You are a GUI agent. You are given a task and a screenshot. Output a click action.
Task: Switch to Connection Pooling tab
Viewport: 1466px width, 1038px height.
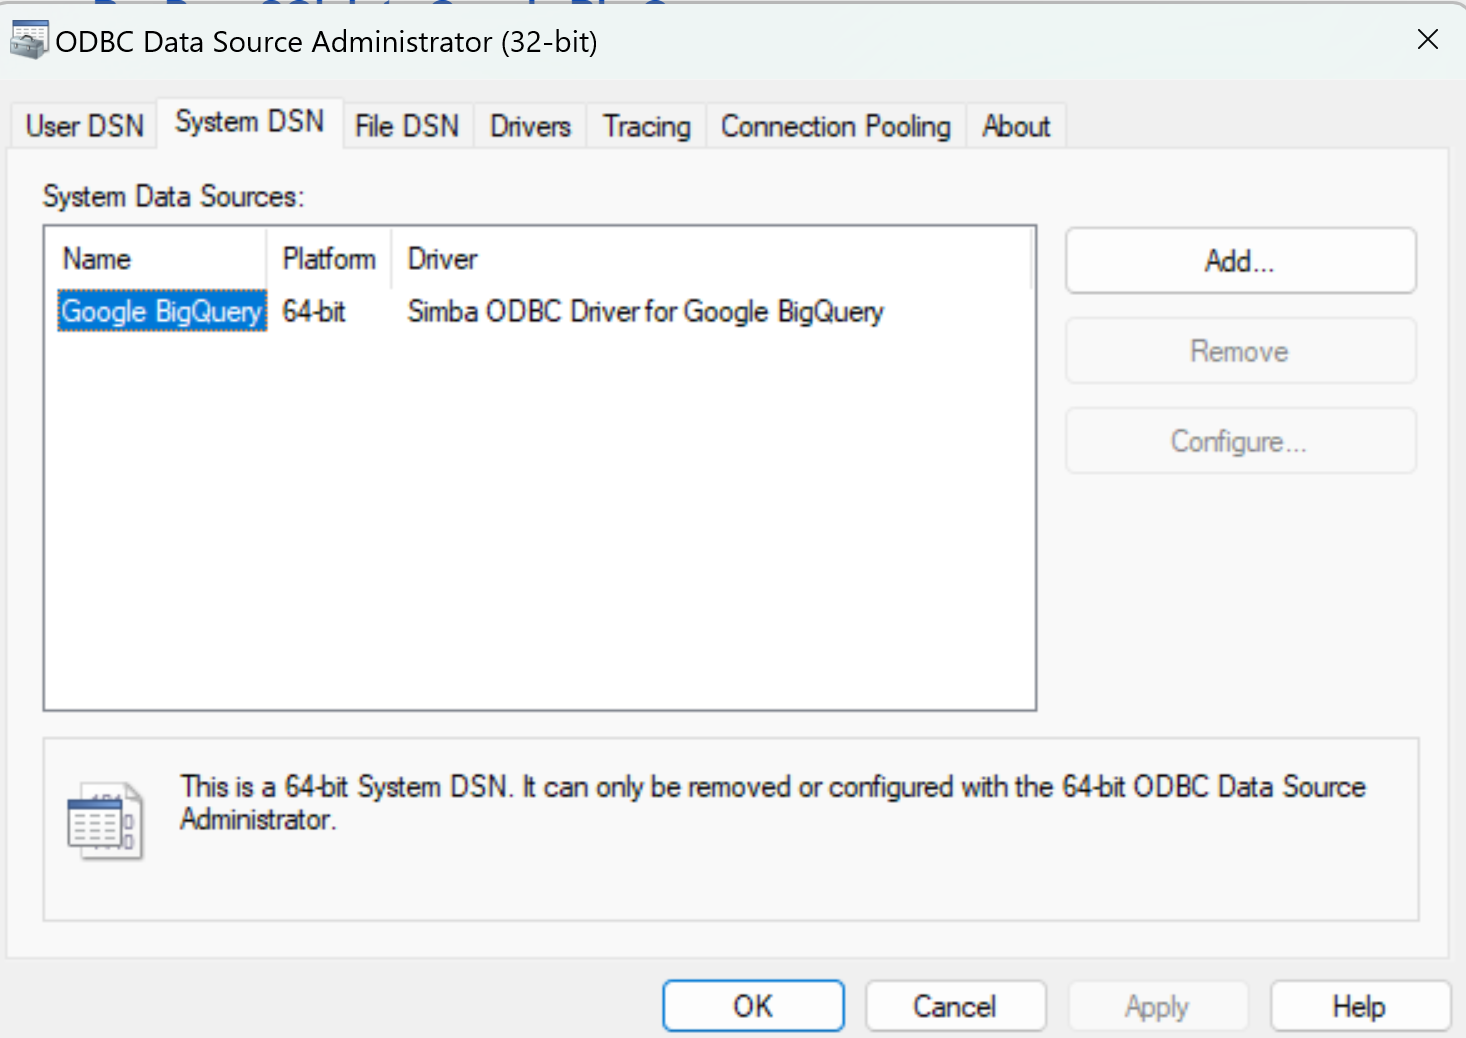(x=836, y=126)
